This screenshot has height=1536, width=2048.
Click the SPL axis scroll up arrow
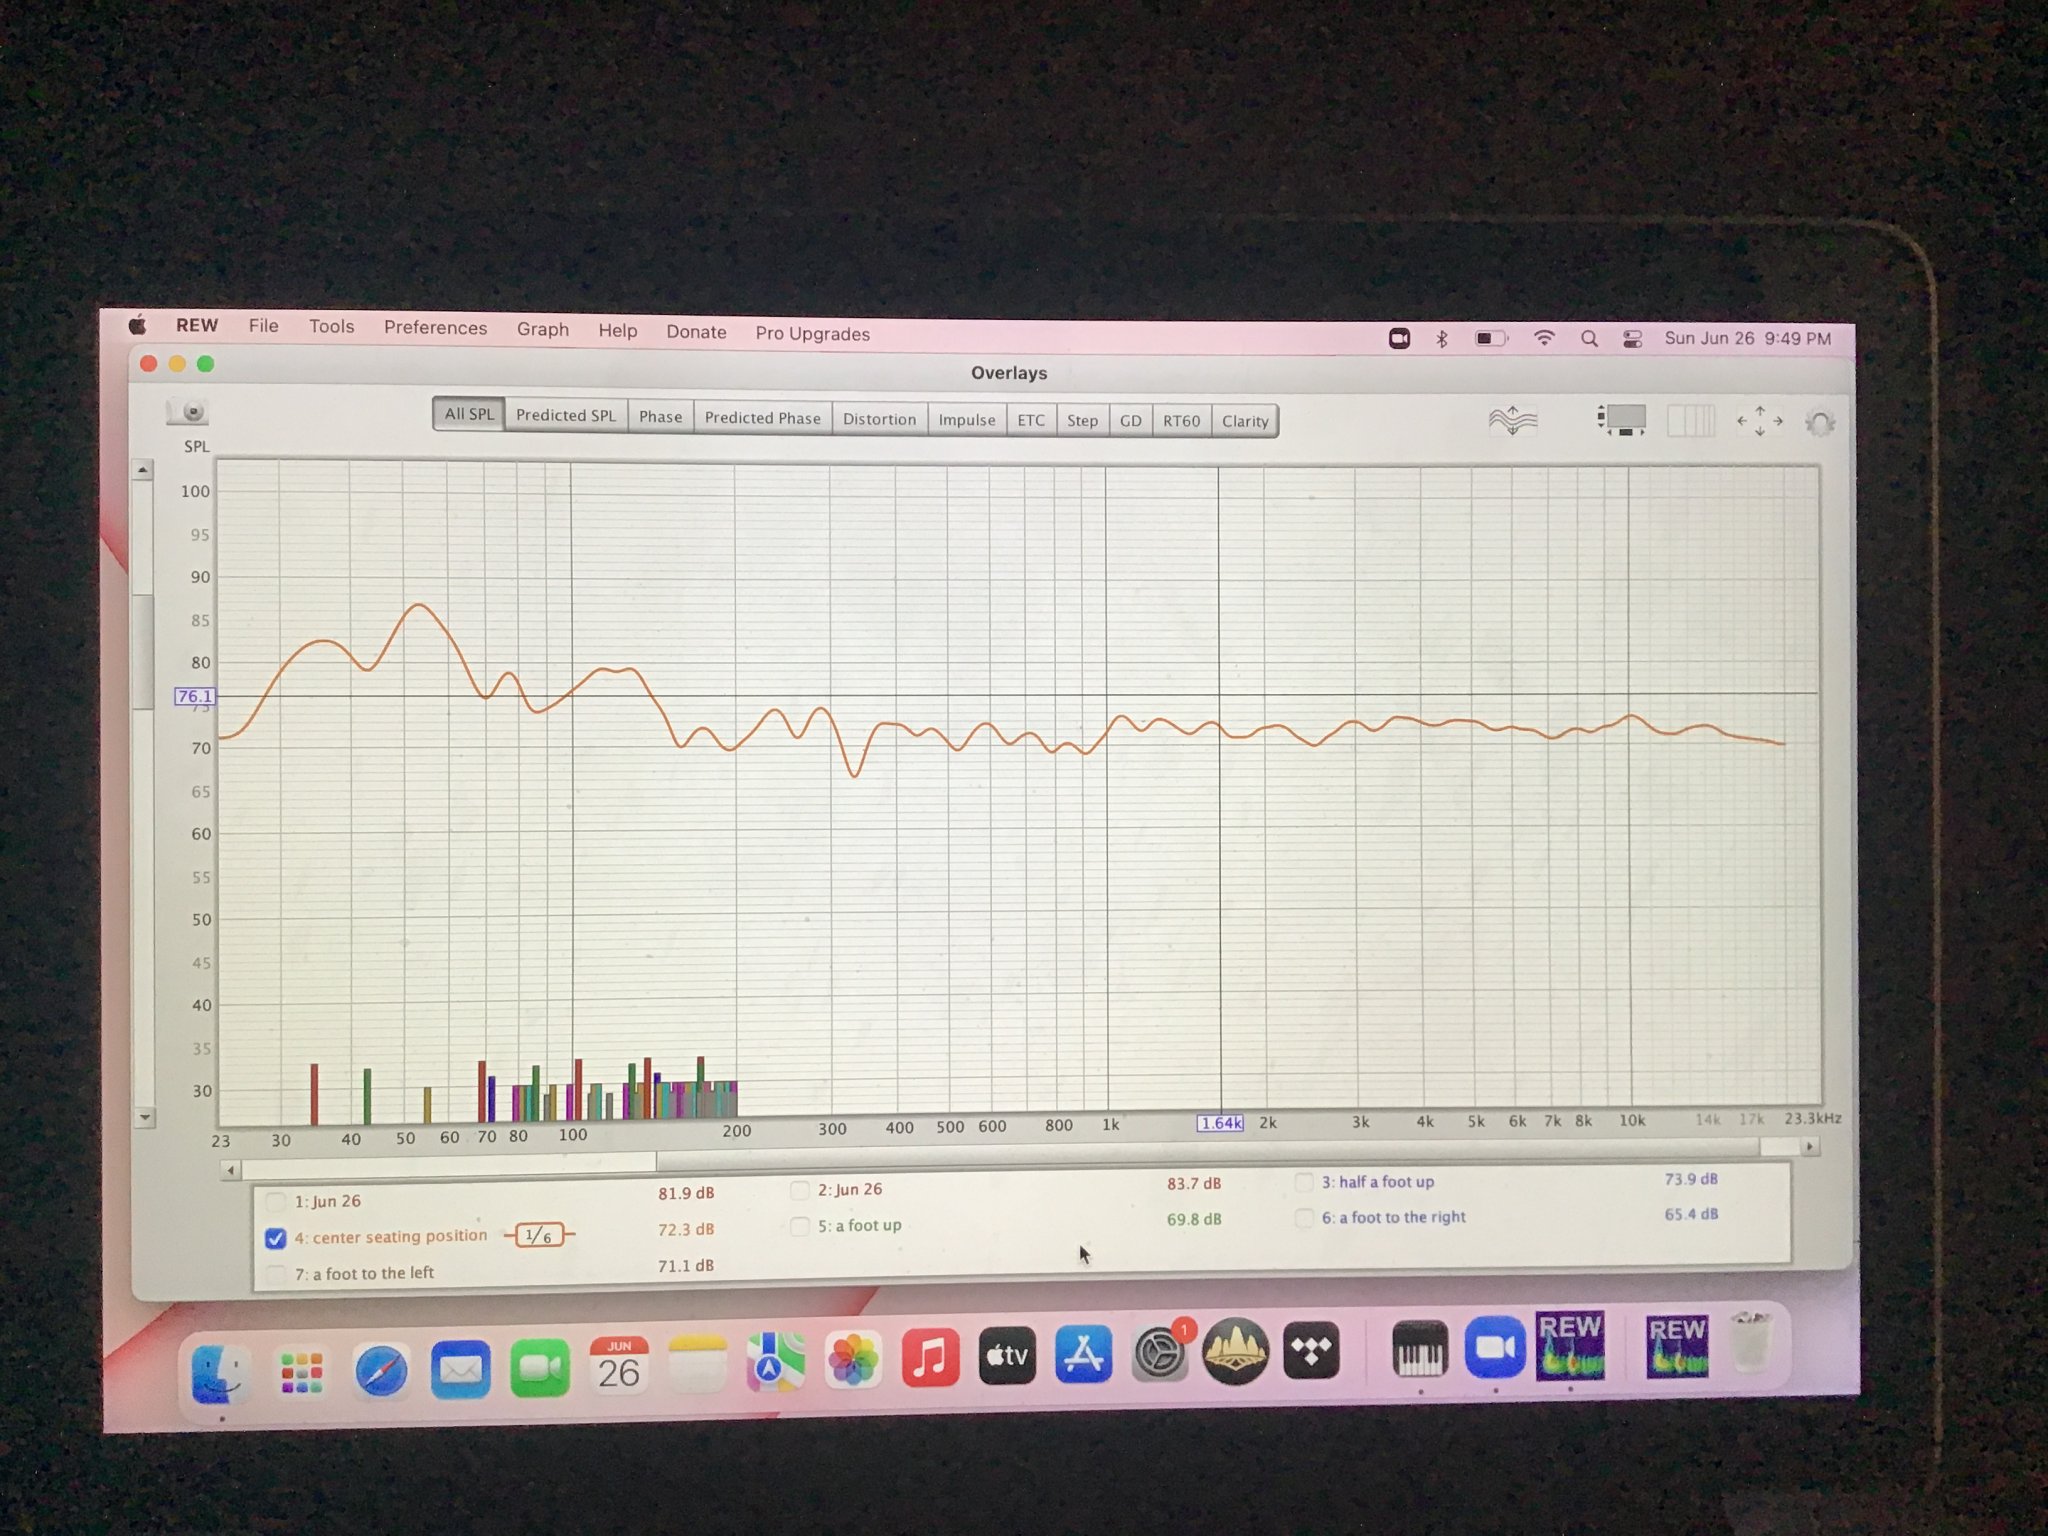click(142, 470)
